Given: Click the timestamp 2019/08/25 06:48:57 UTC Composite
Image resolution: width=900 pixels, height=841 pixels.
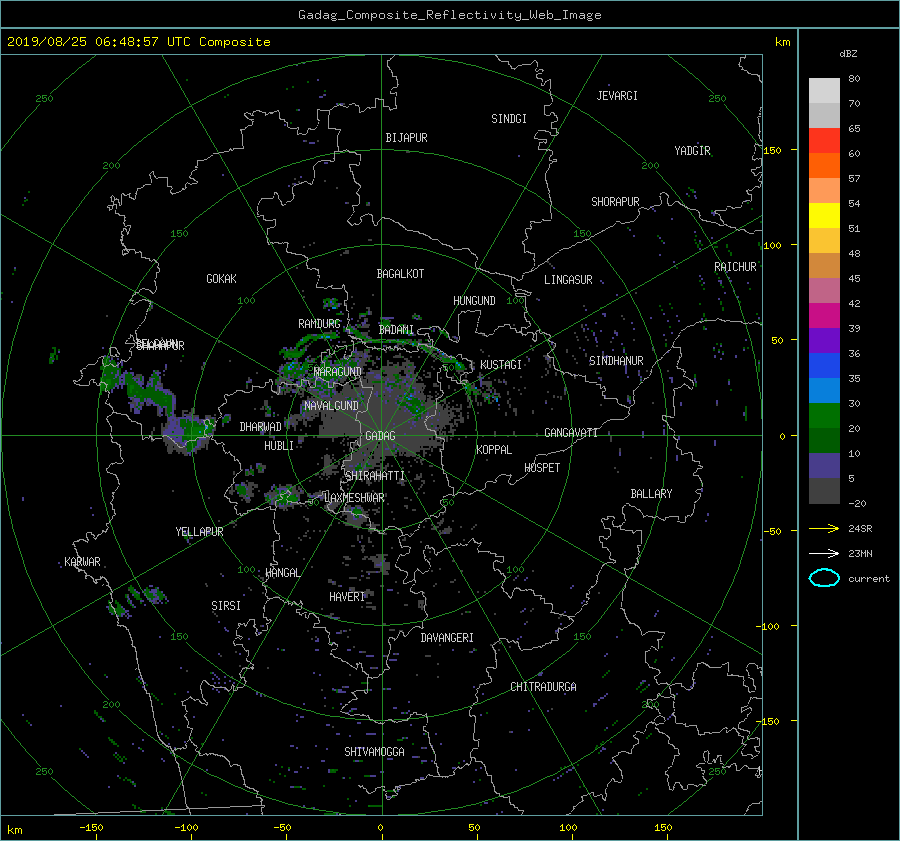Looking at the screenshot, I should tap(138, 42).
